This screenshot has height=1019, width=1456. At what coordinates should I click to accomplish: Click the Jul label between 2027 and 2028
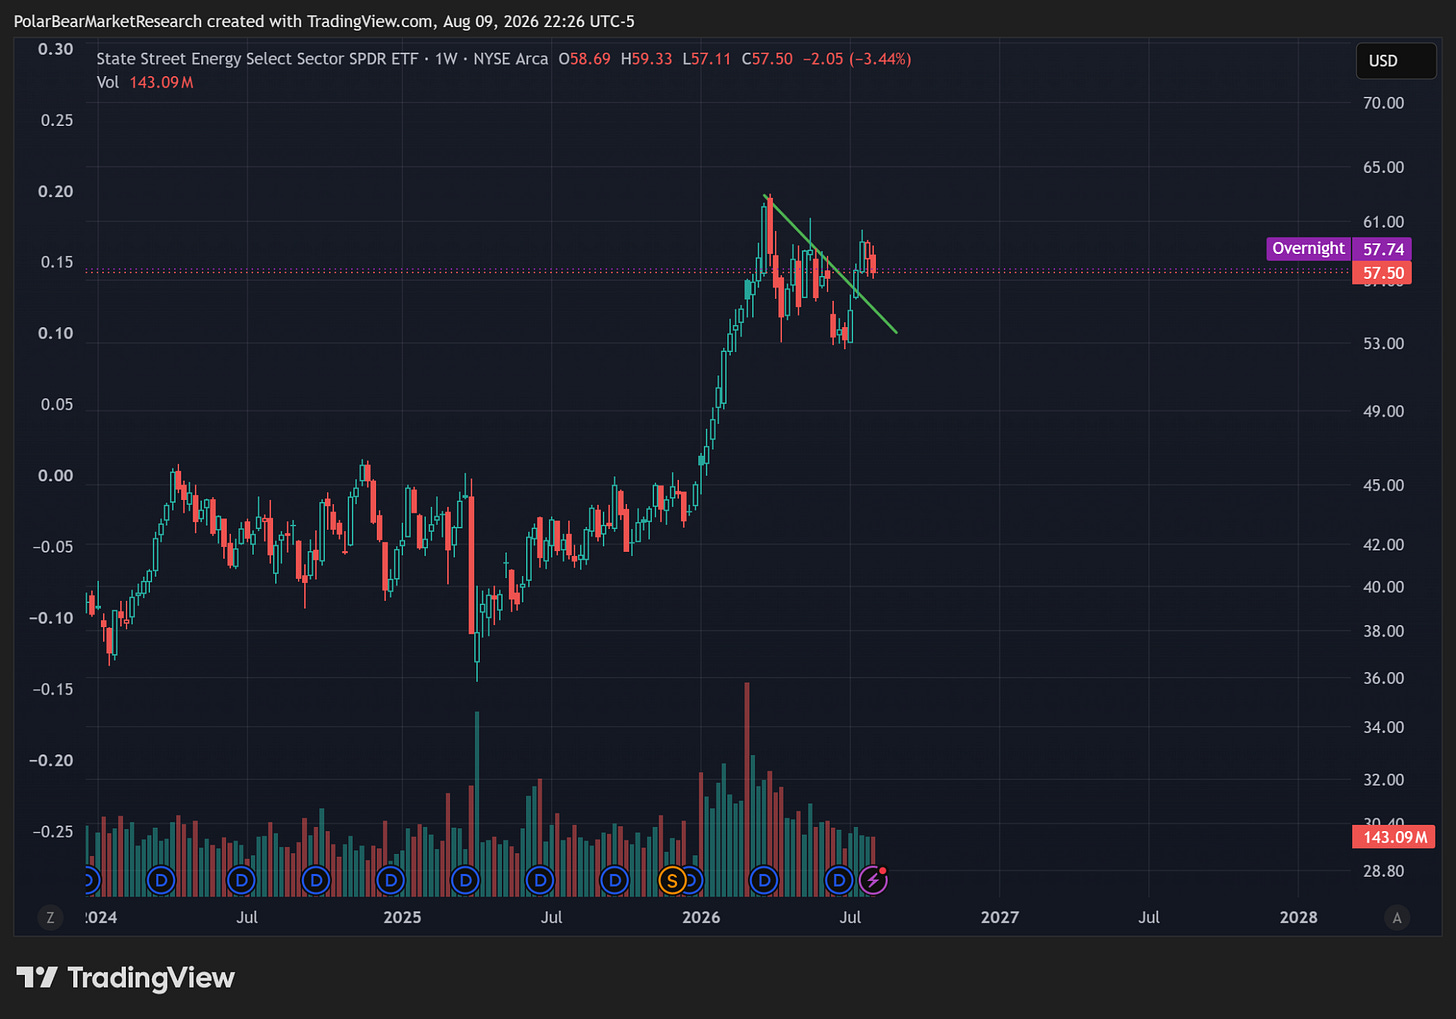pyautogui.click(x=1149, y=917)
